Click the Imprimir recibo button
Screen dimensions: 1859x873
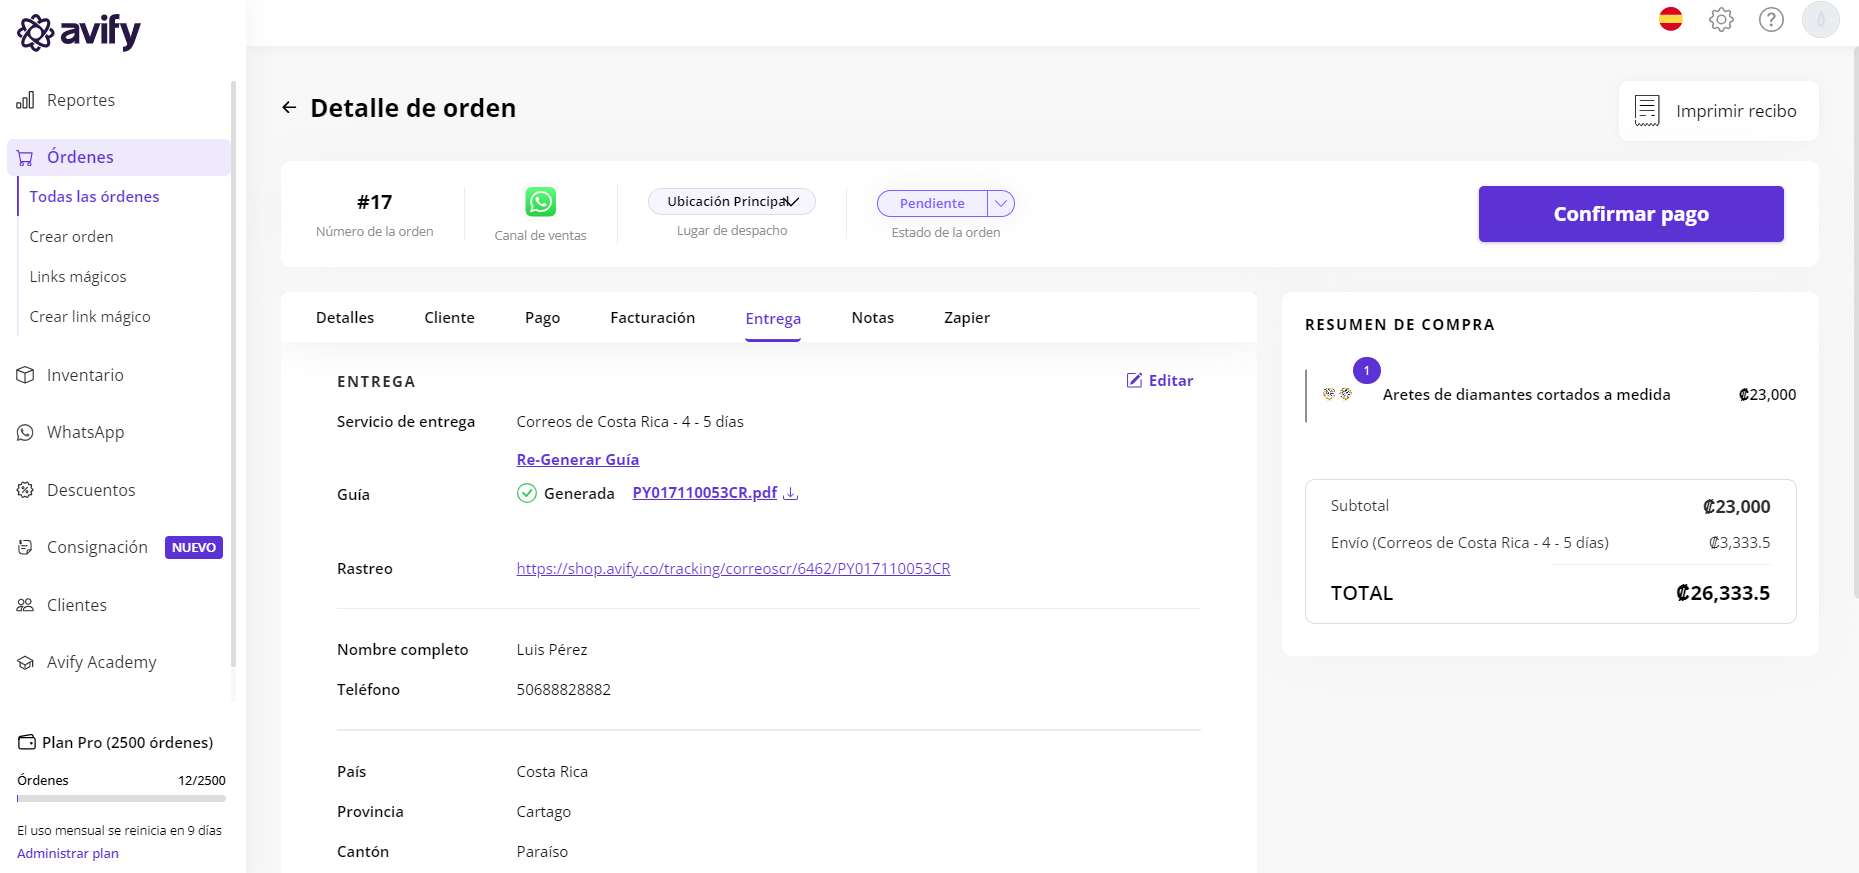point(1718,111)
